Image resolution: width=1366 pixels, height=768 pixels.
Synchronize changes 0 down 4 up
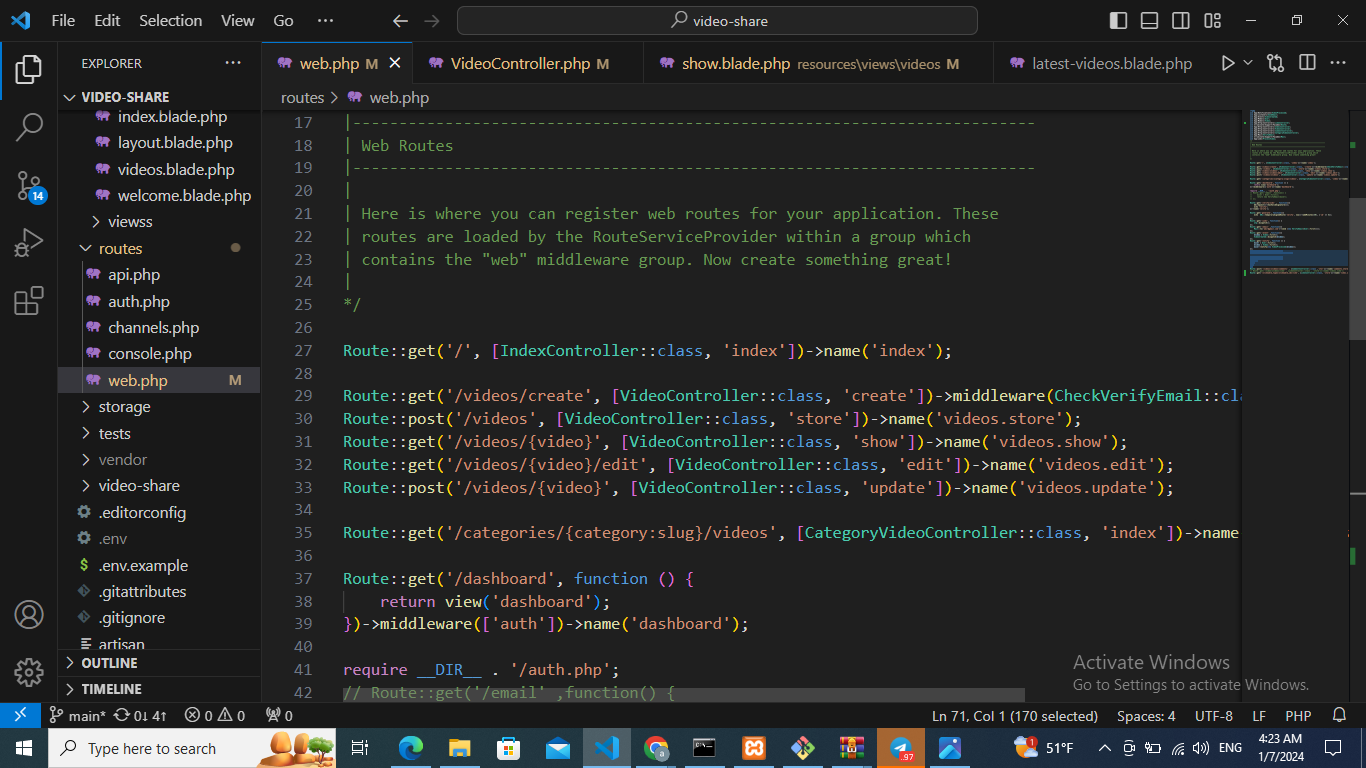point(141,716)
